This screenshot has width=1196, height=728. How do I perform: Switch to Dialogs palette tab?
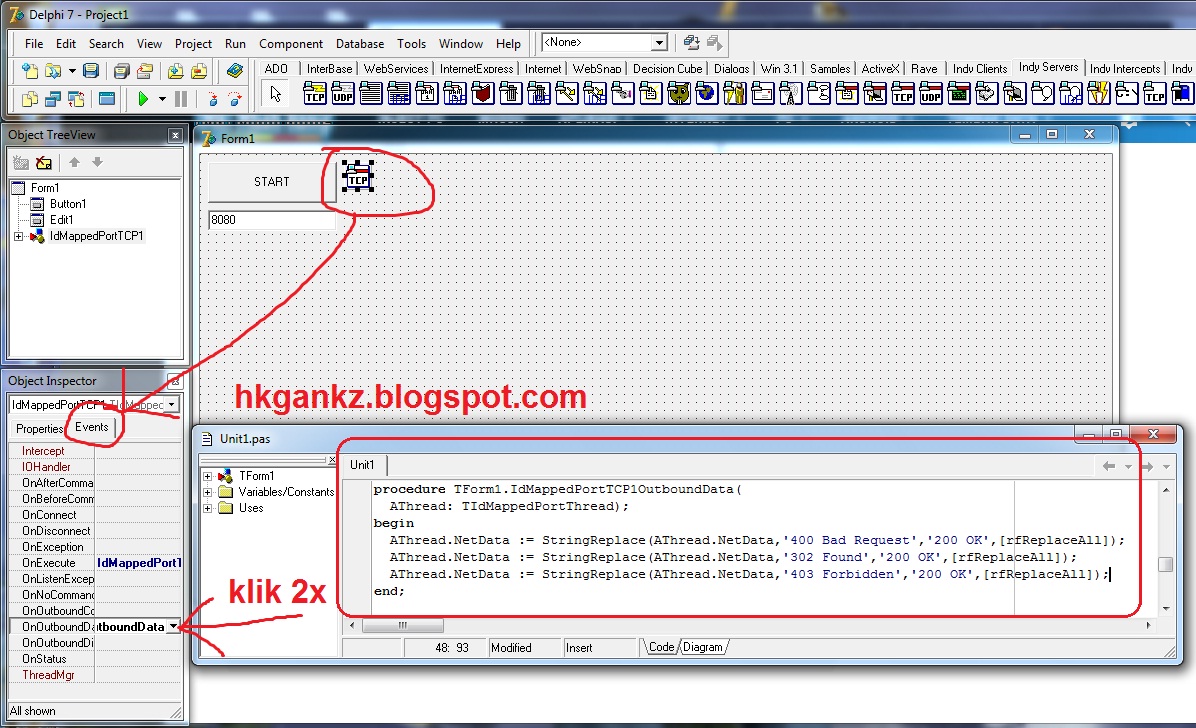(731, 69)
